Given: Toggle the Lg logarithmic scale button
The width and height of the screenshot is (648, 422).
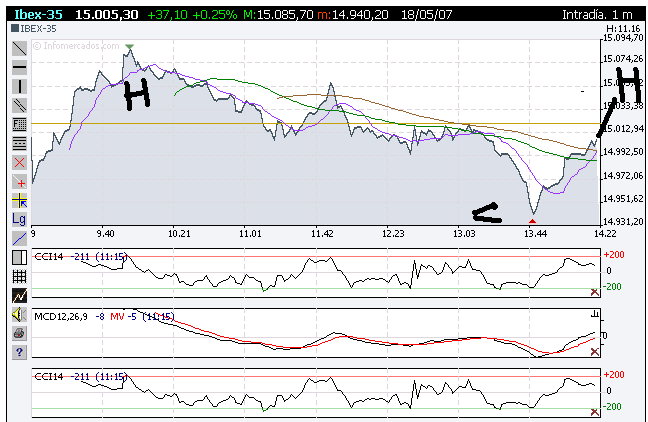Looking at the screenshot, I should tap(19, 219).
